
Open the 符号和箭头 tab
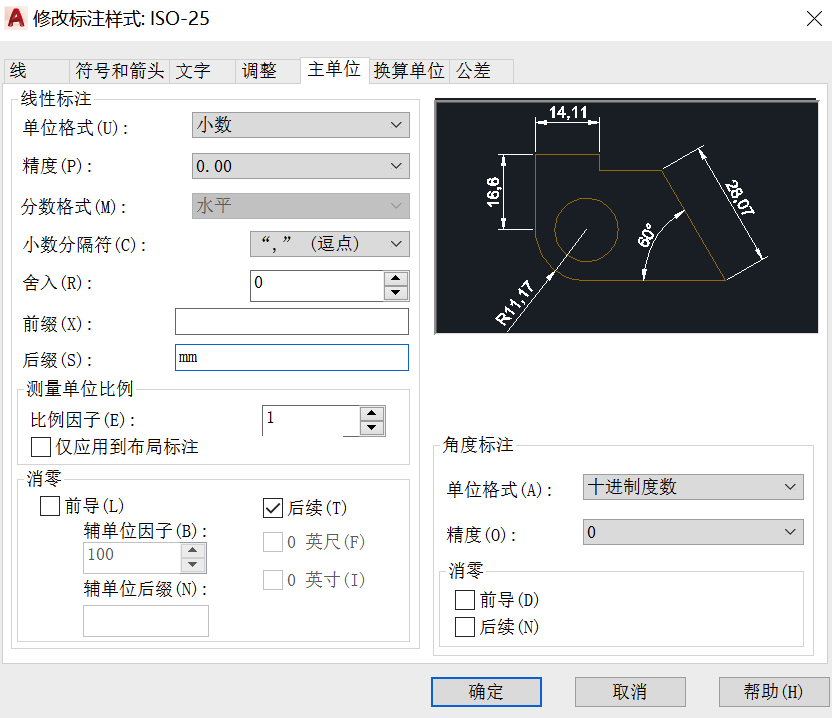click(x=119, y=71)
